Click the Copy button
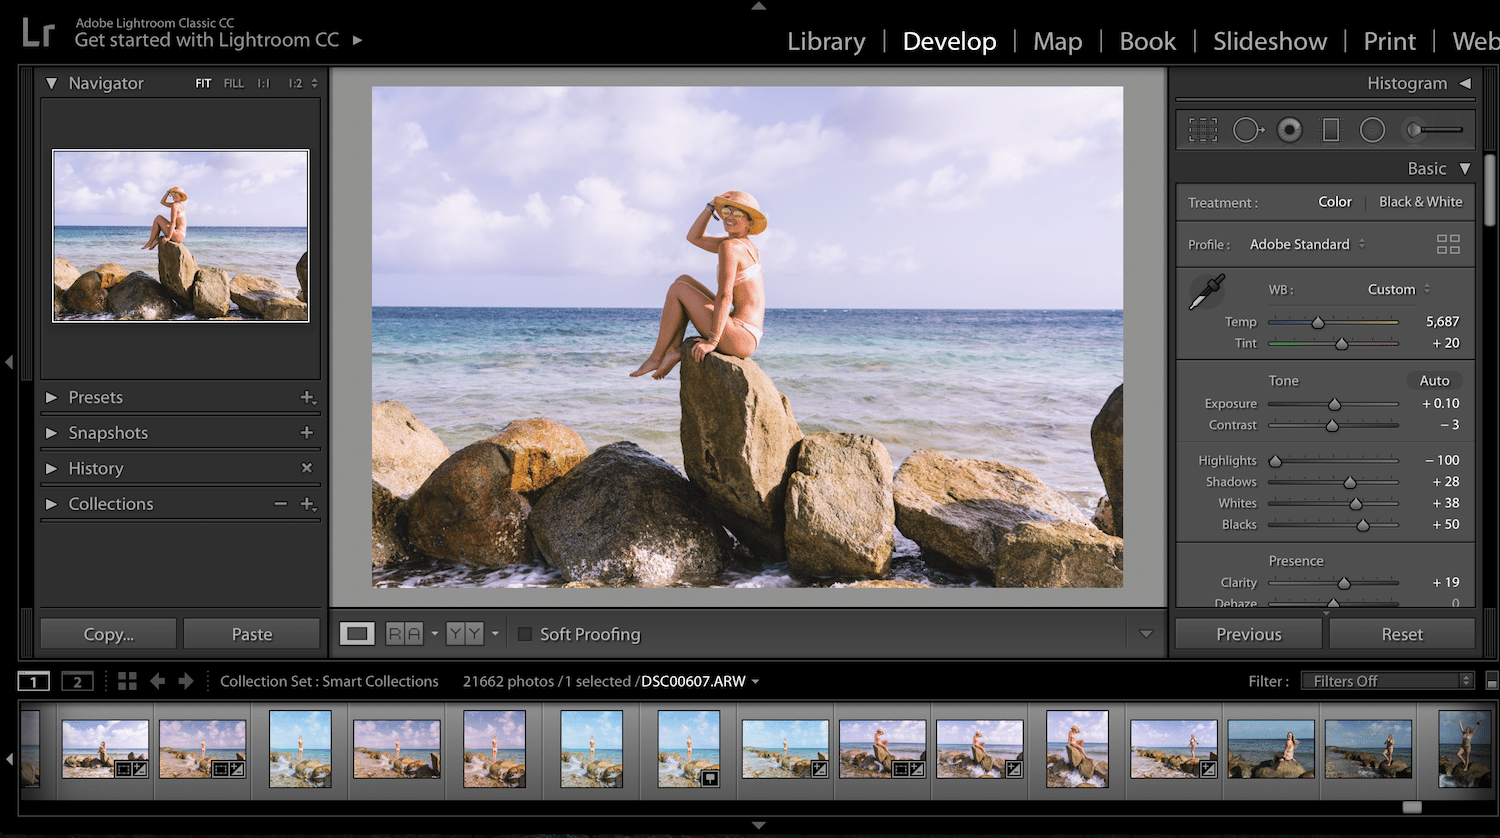This screenshot has width=1500, height=838. (x=107, y=633)
